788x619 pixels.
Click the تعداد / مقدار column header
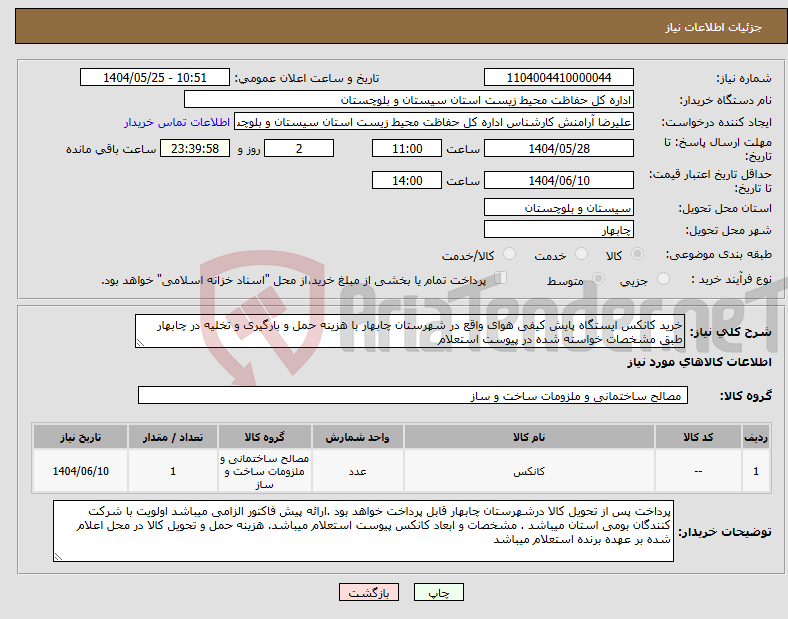pyautogui.click(x=173, y=437)
